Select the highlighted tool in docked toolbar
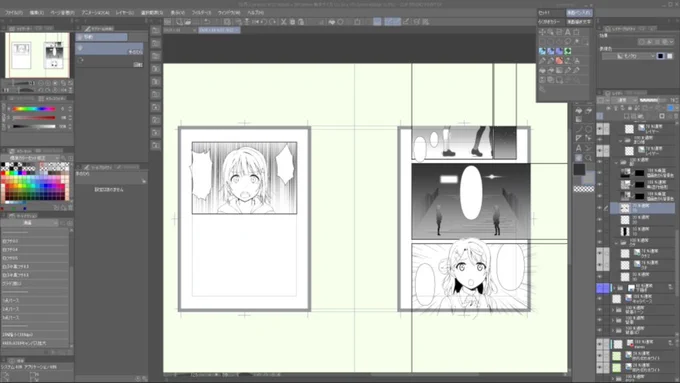This screenshot has height=383, width=680. pyautogui.click(x=579, y=158)
